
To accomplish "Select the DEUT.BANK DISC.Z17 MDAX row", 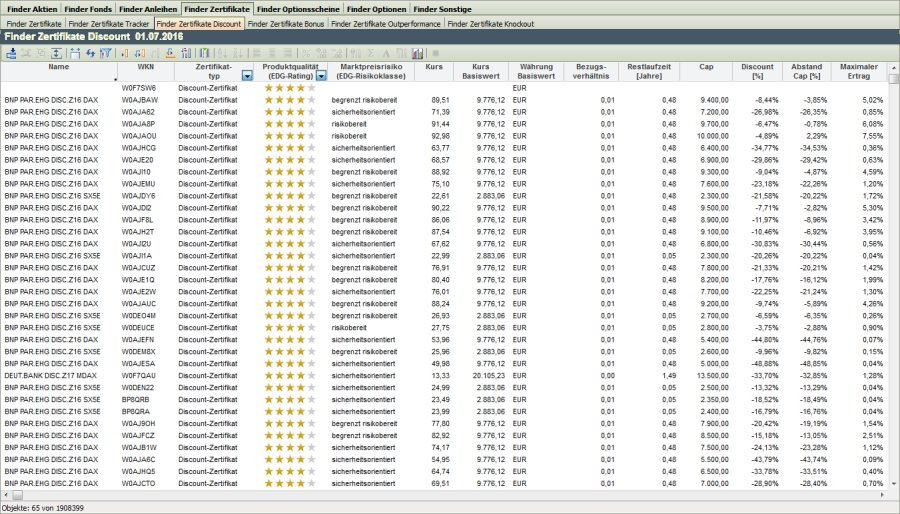I will pyautogui.click(x=52, y=375).
